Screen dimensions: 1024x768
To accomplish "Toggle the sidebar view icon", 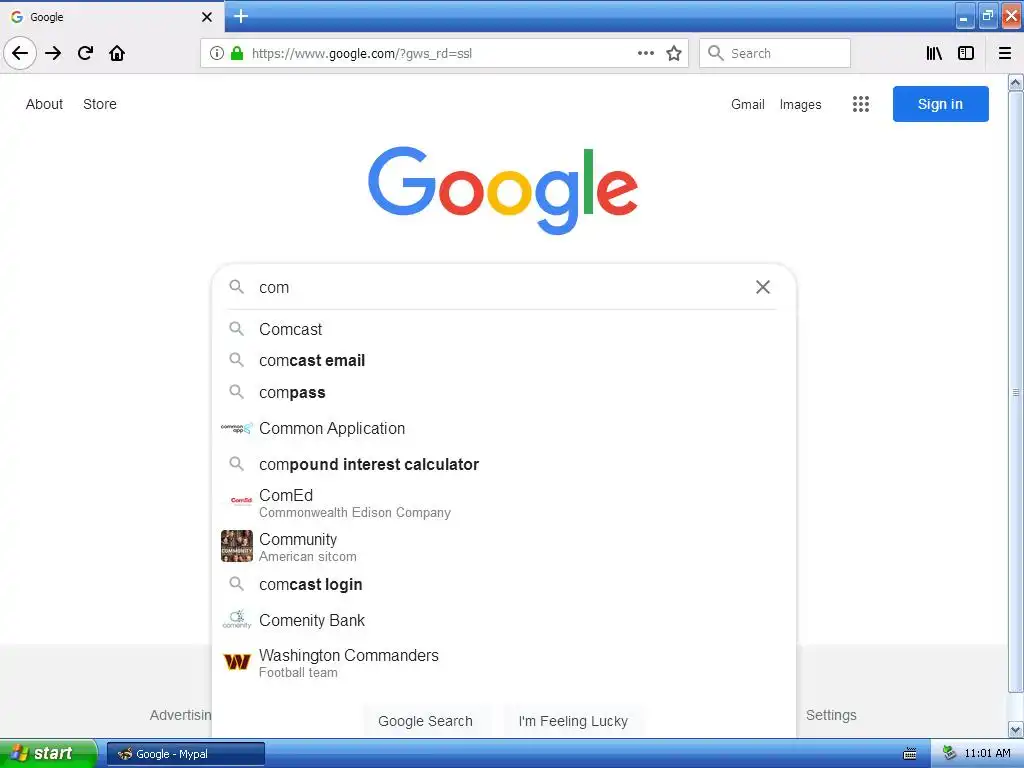I will coord(966,53).
